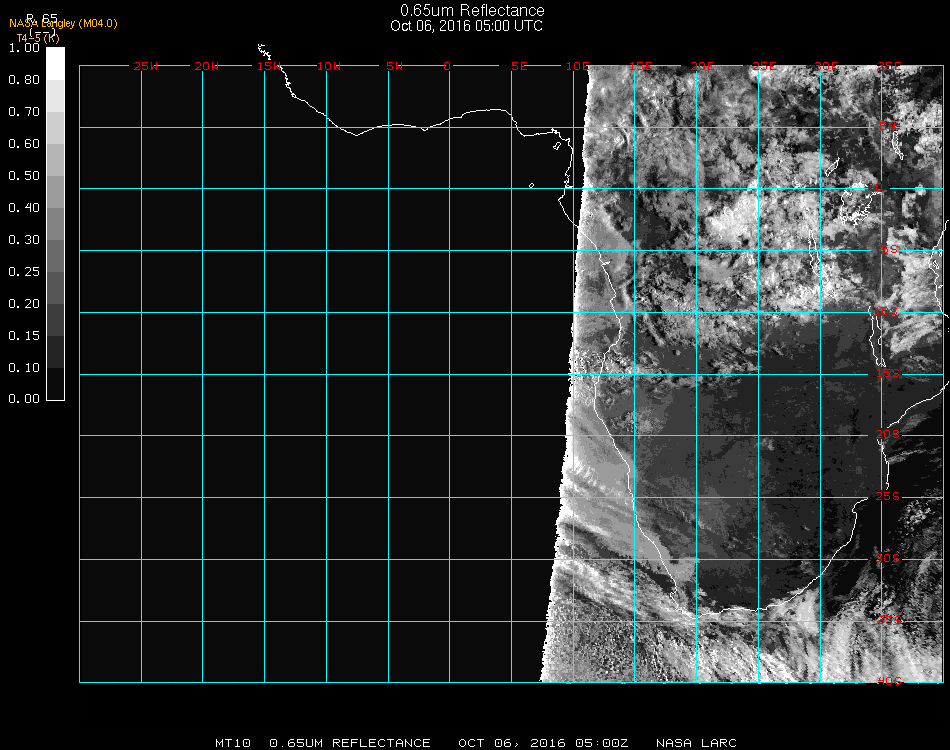Select the "Oct 06, 2016 05:00 UTC" timestamp

[467, 26]
